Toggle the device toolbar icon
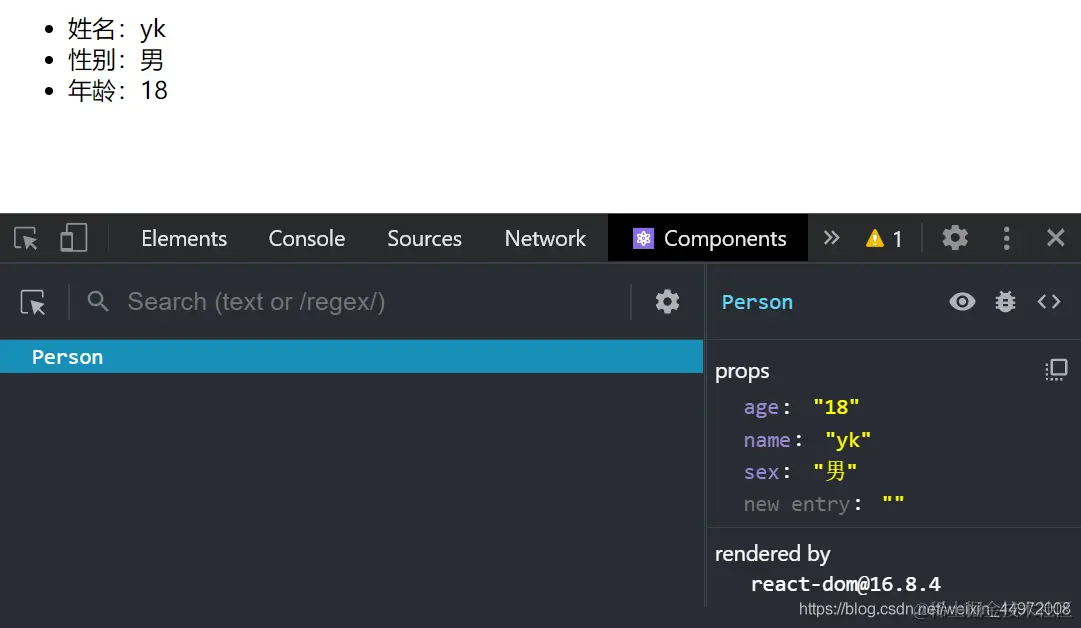Screen dimensions: 1081x628 tap(73, 238)
